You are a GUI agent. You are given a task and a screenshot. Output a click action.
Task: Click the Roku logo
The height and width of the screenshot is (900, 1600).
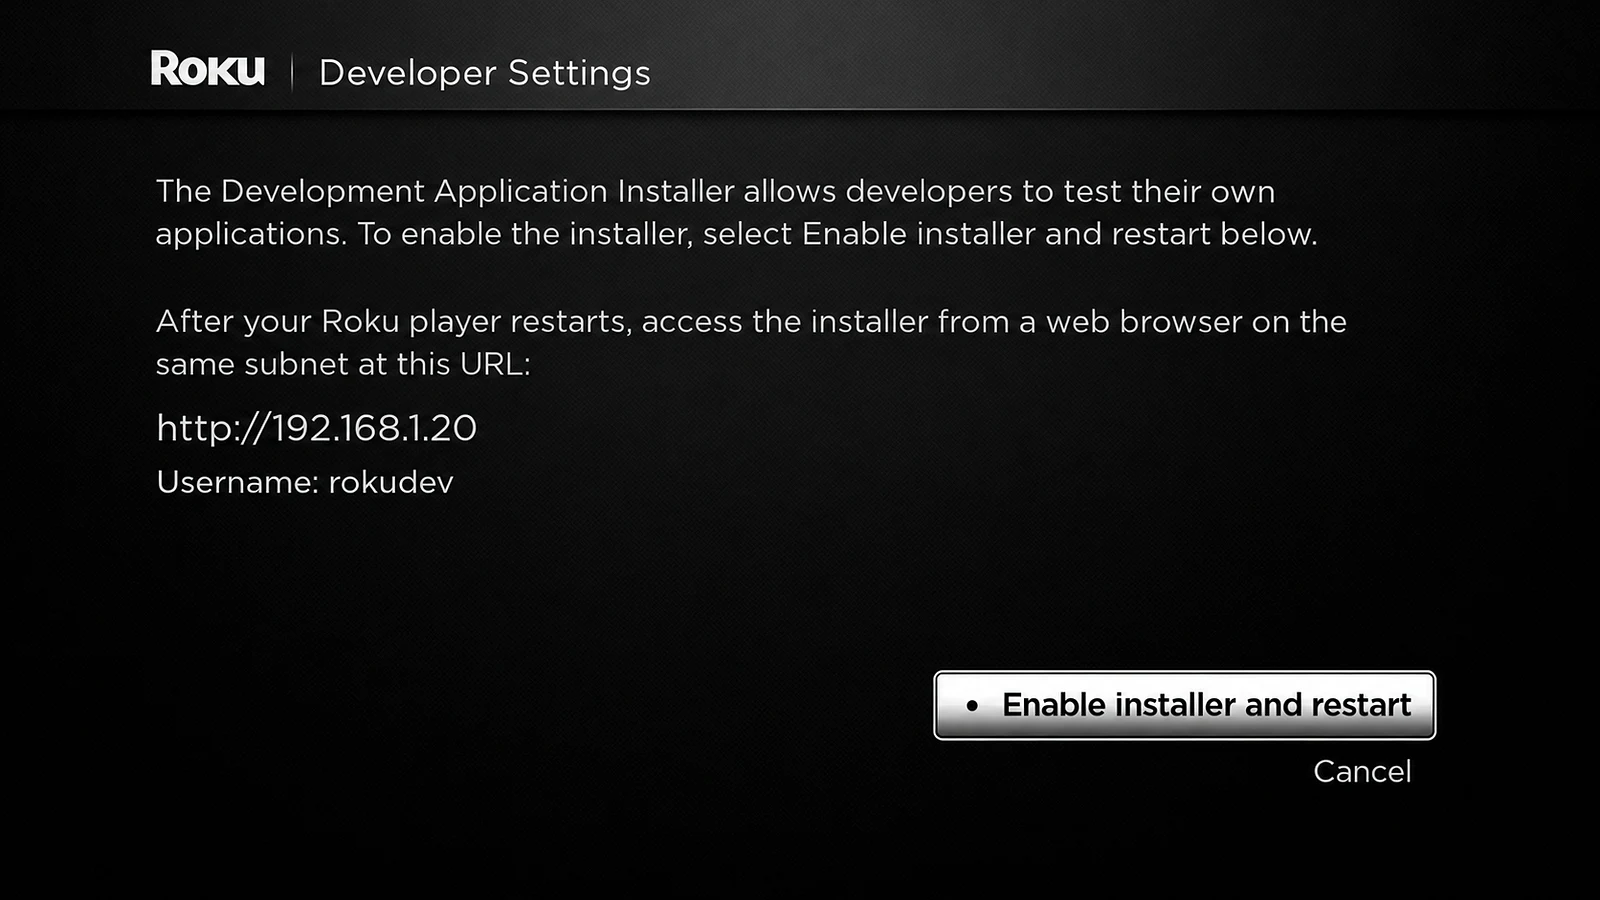pos(208,69)
